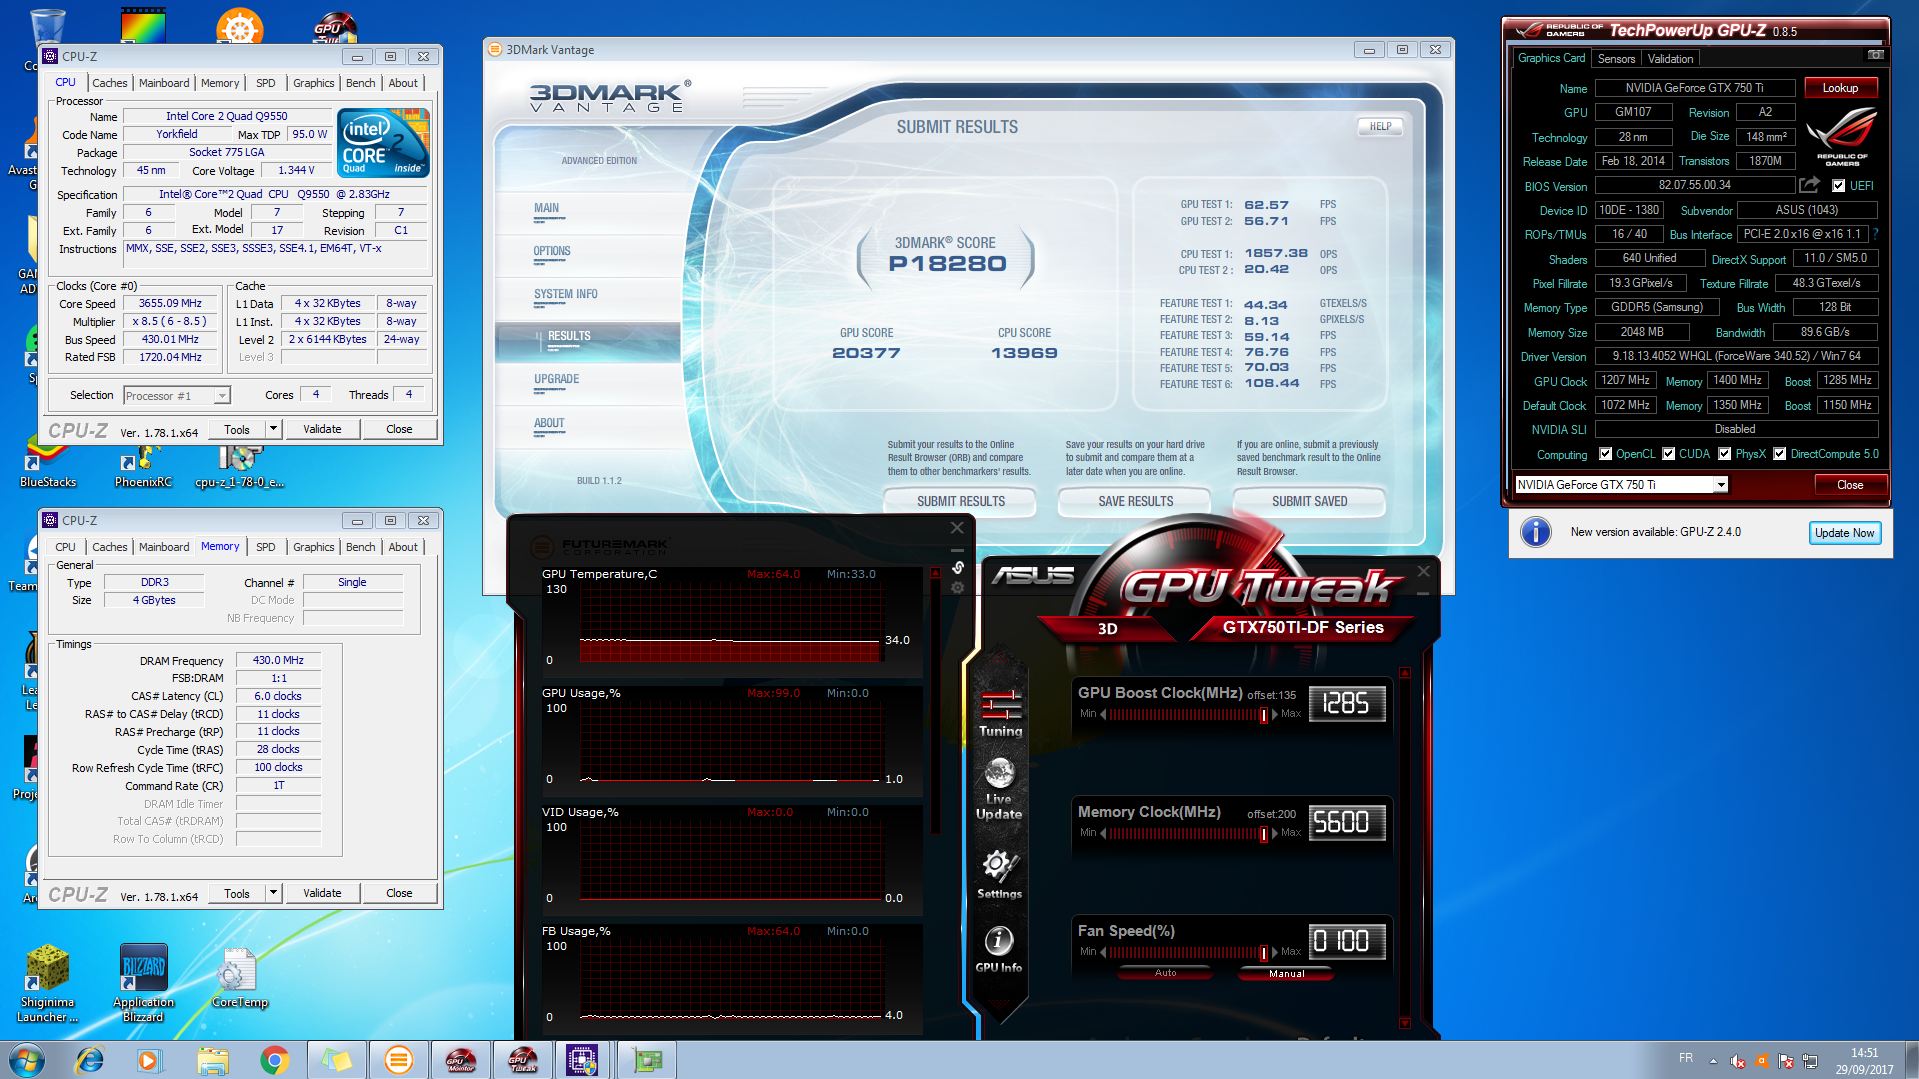Open Bench tab in bottom CPU-Z window
The image size is (1919, 1079).
(x=361, y=547)
